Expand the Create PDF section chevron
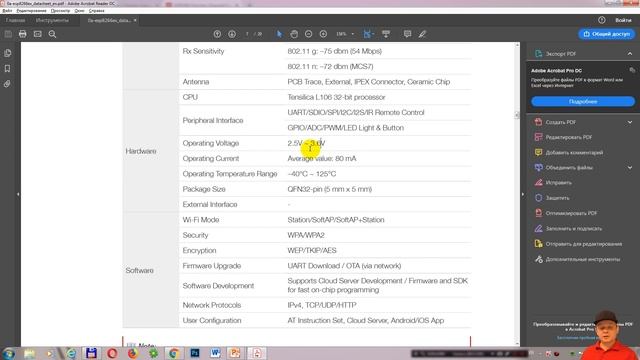The width and height of the screenshot is (640, 360). pos(630,122)
